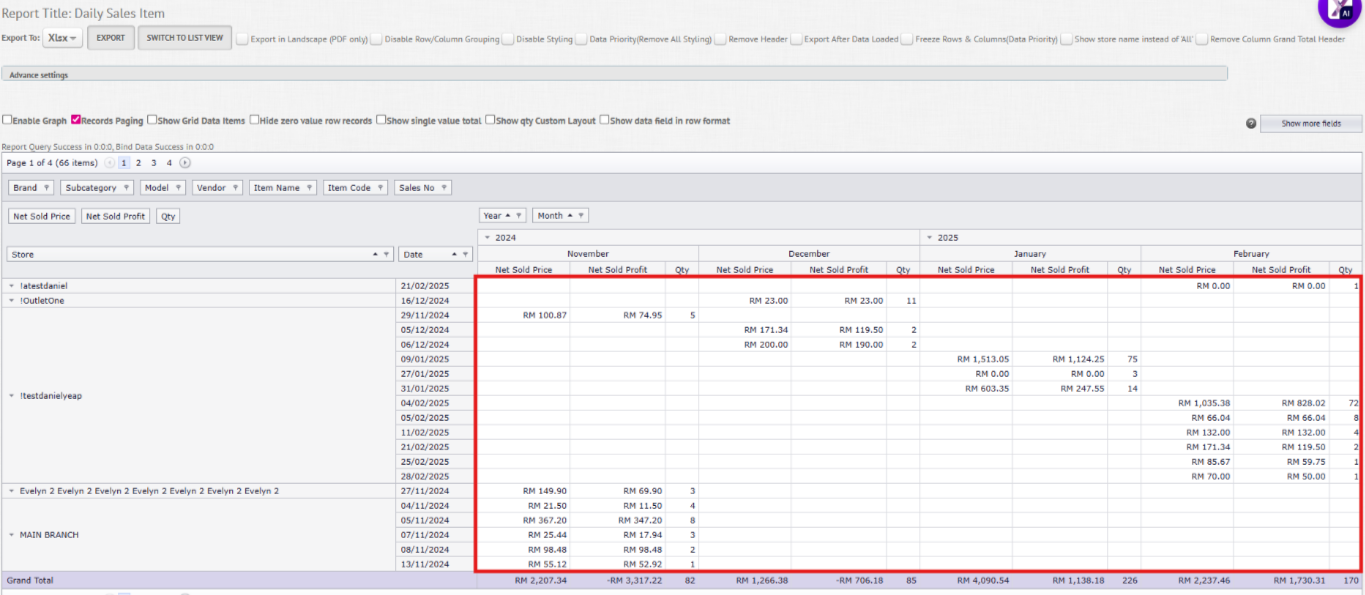Image resolution: width=1365 pixels, height=595 pixels.
Task: Click the filter icon on Vendor field
Action: (x=235, y=188)
